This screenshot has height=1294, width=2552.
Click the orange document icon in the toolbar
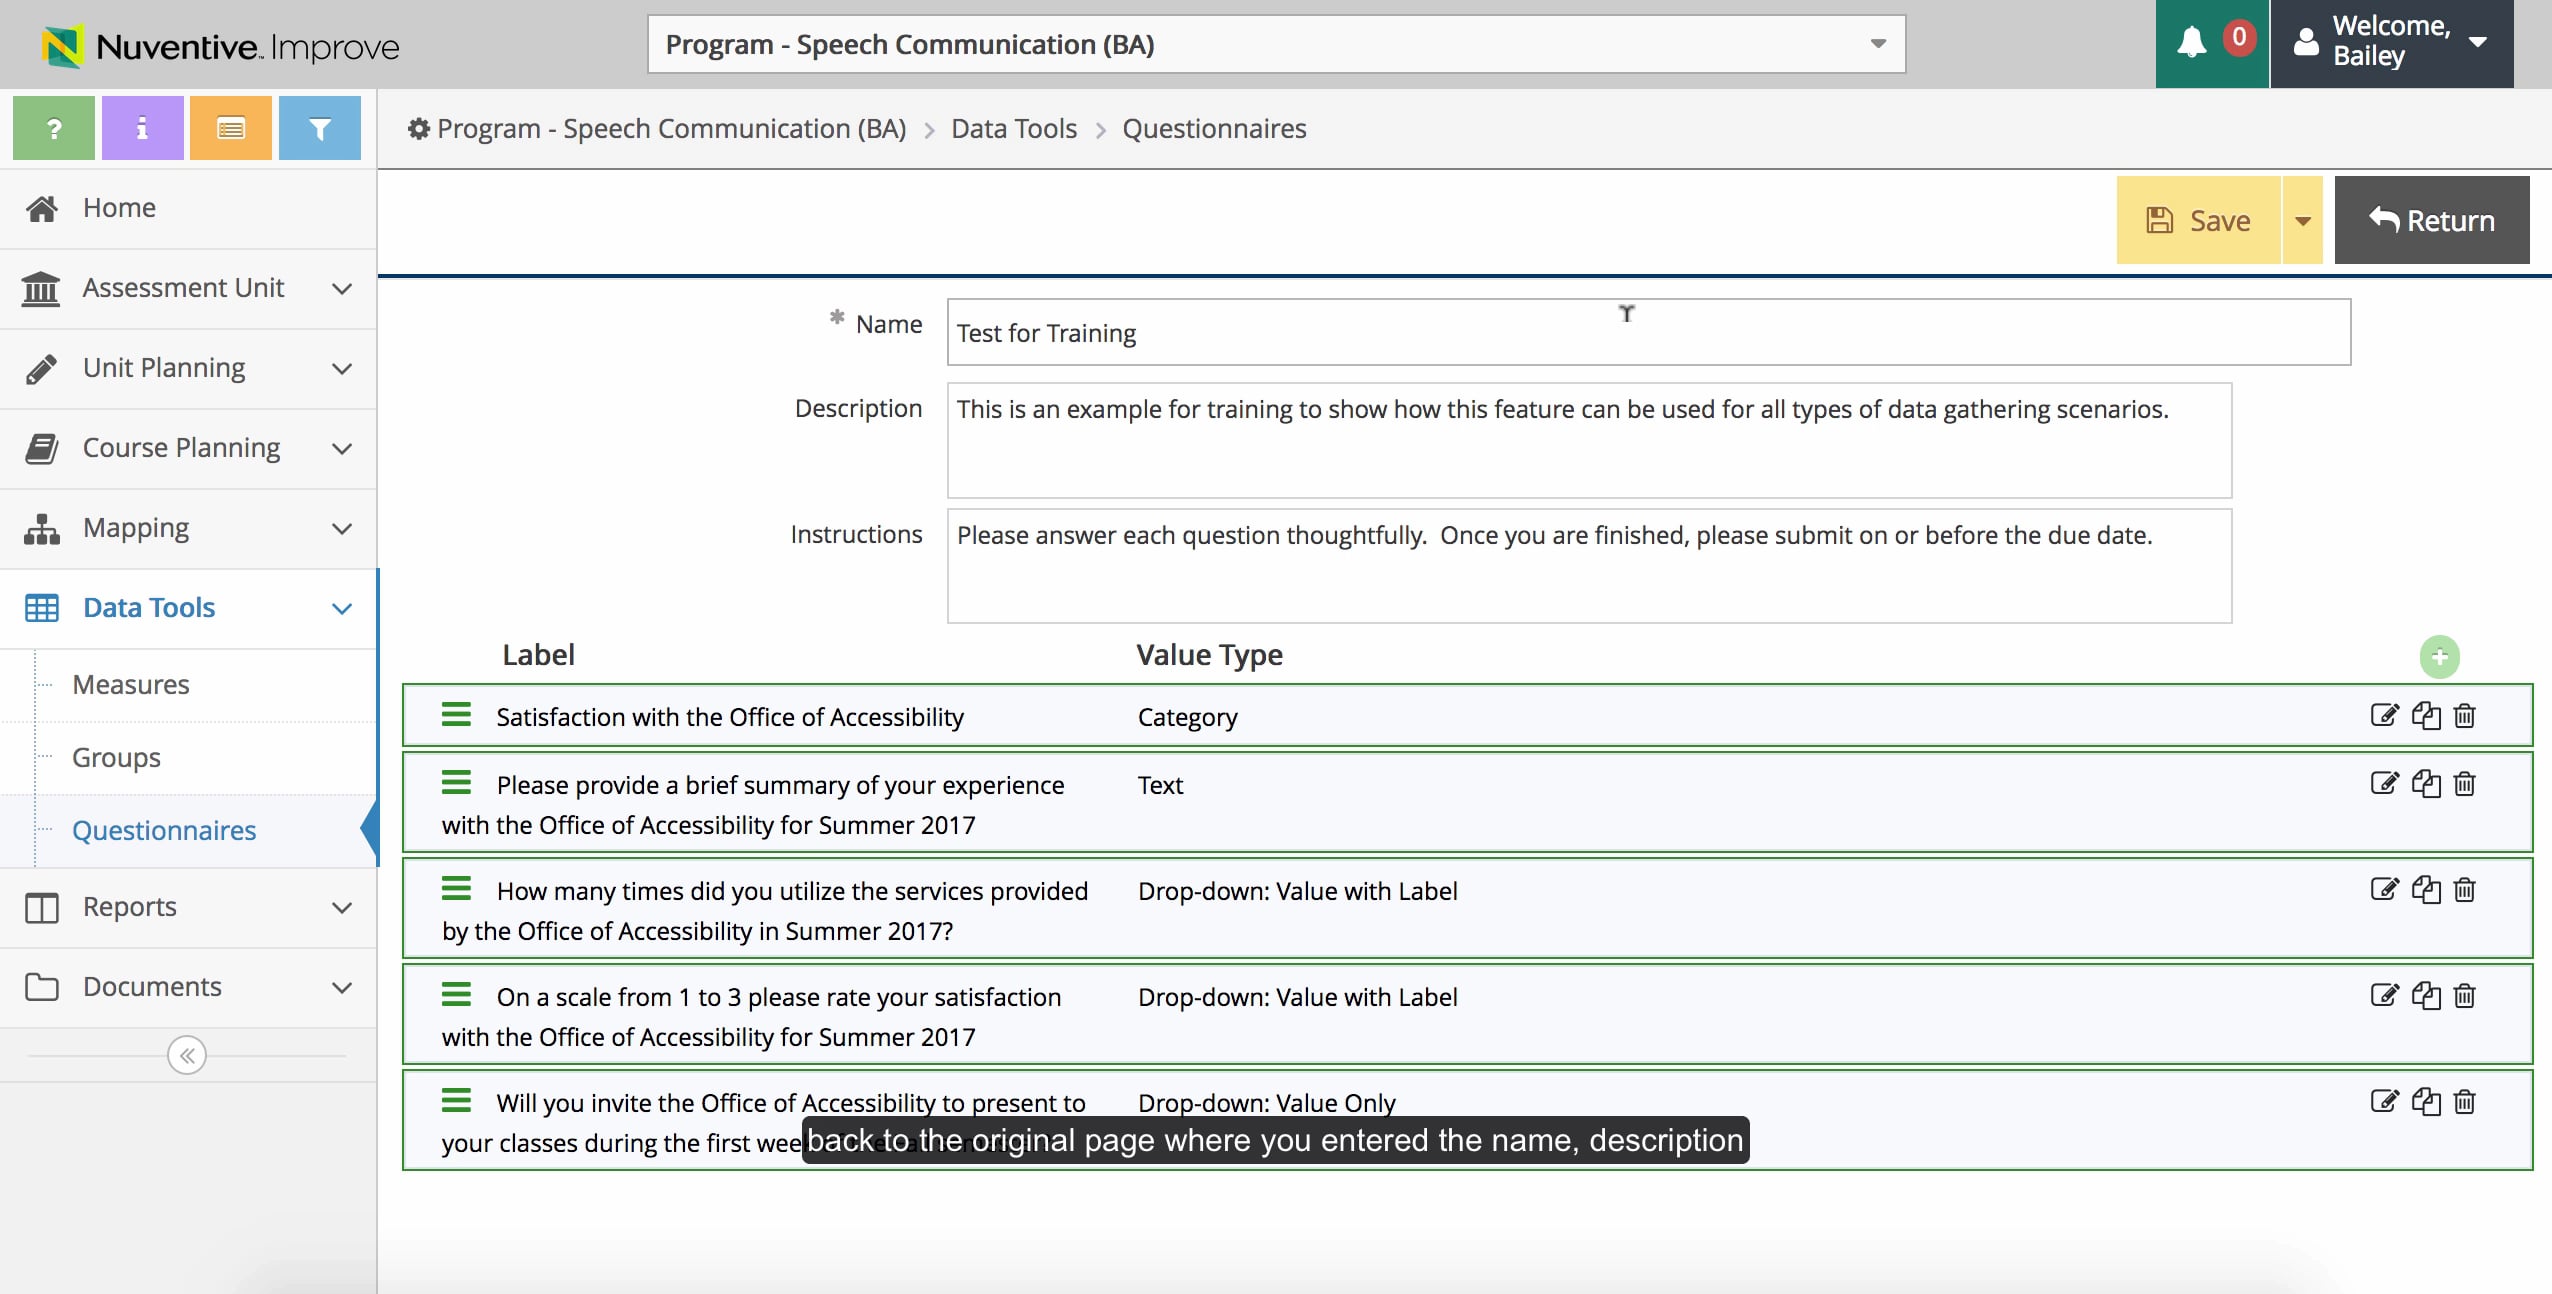(231, 127)
